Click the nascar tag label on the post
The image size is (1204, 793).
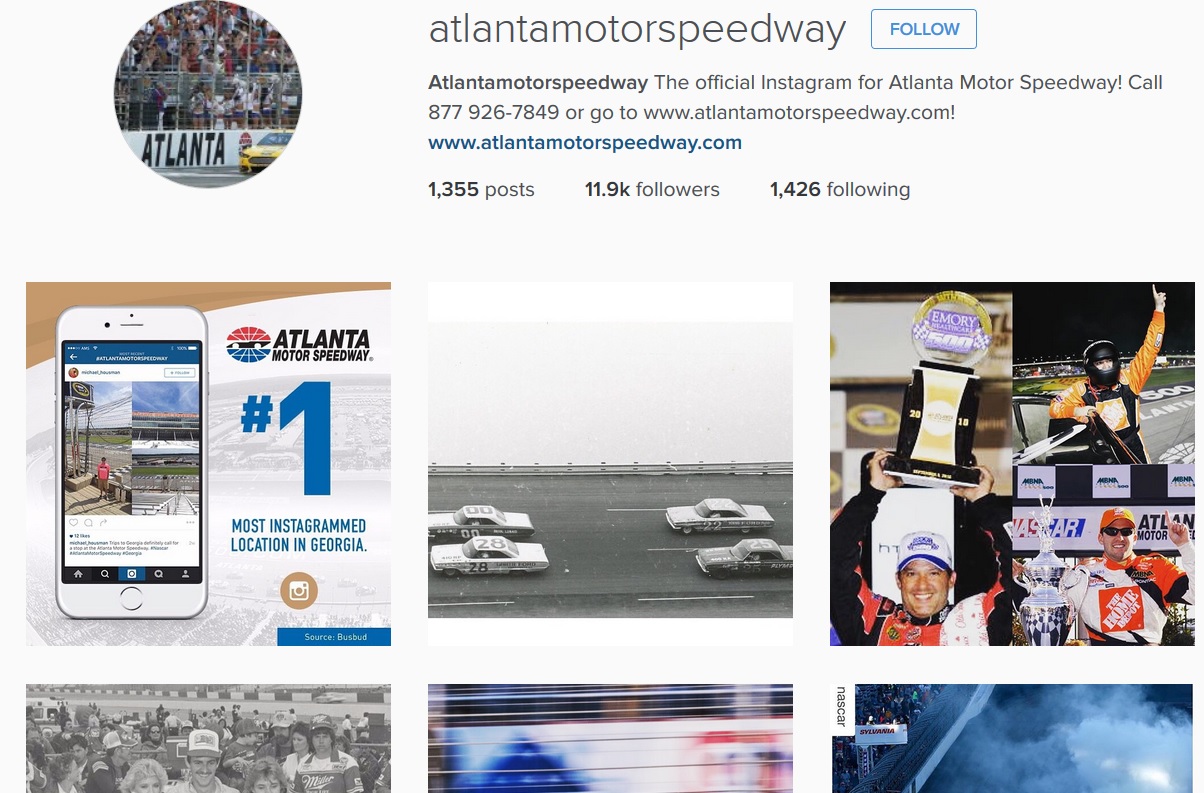tap(841, 707)
